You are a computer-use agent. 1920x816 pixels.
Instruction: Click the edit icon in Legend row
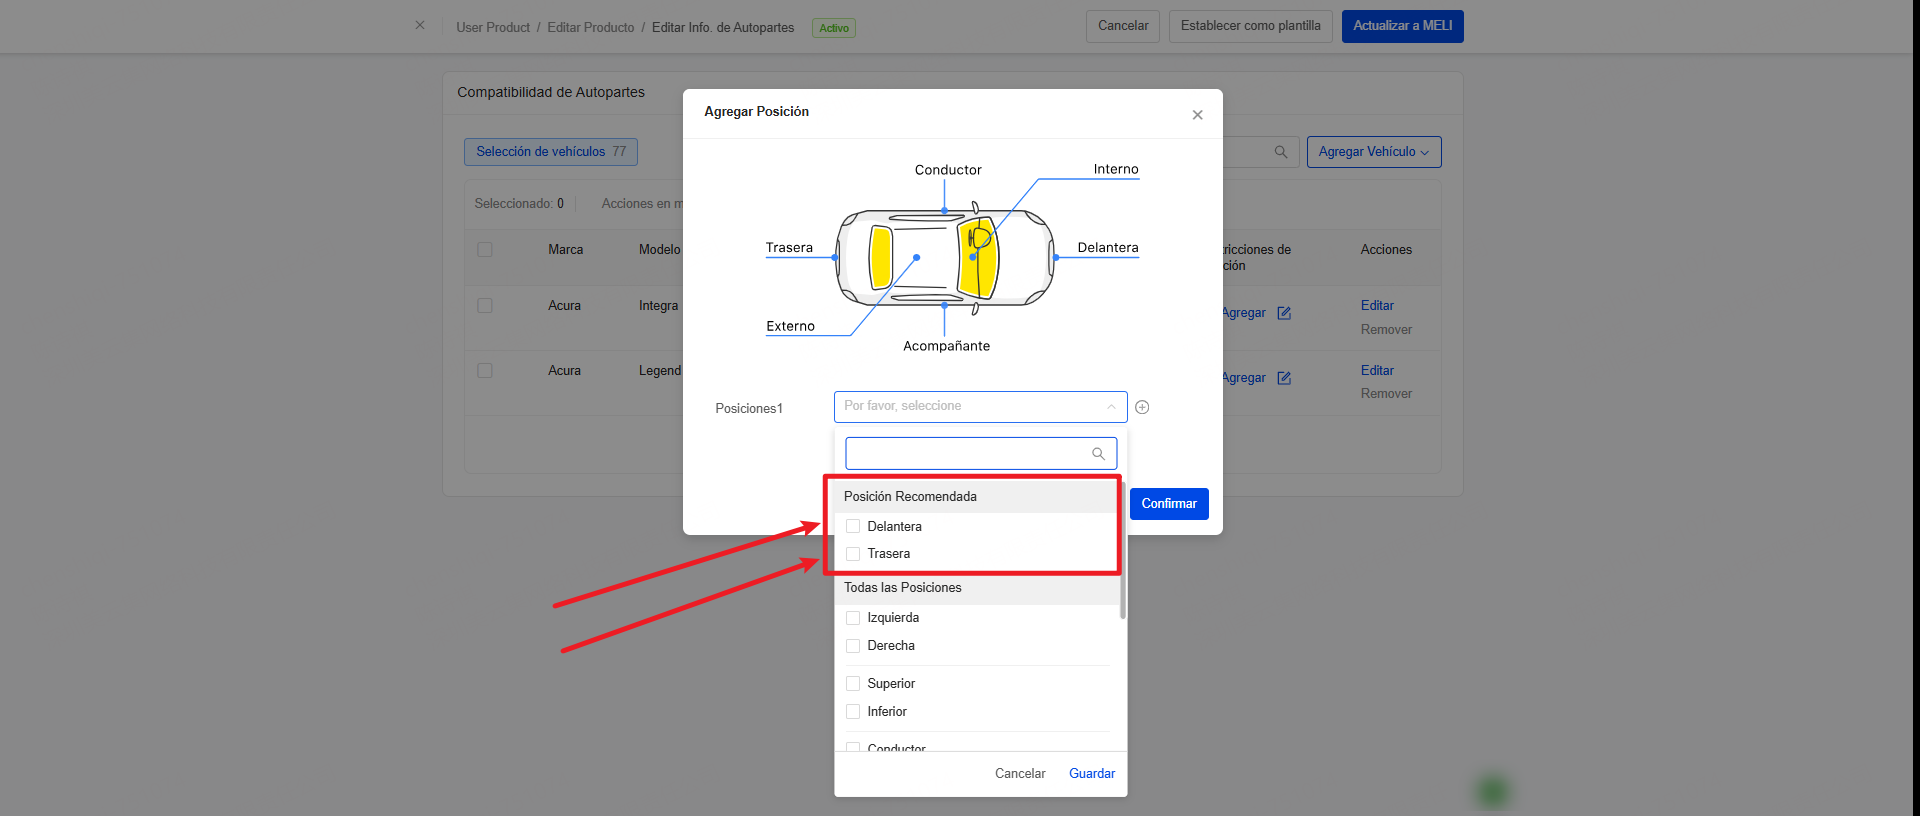(1284, 378)
